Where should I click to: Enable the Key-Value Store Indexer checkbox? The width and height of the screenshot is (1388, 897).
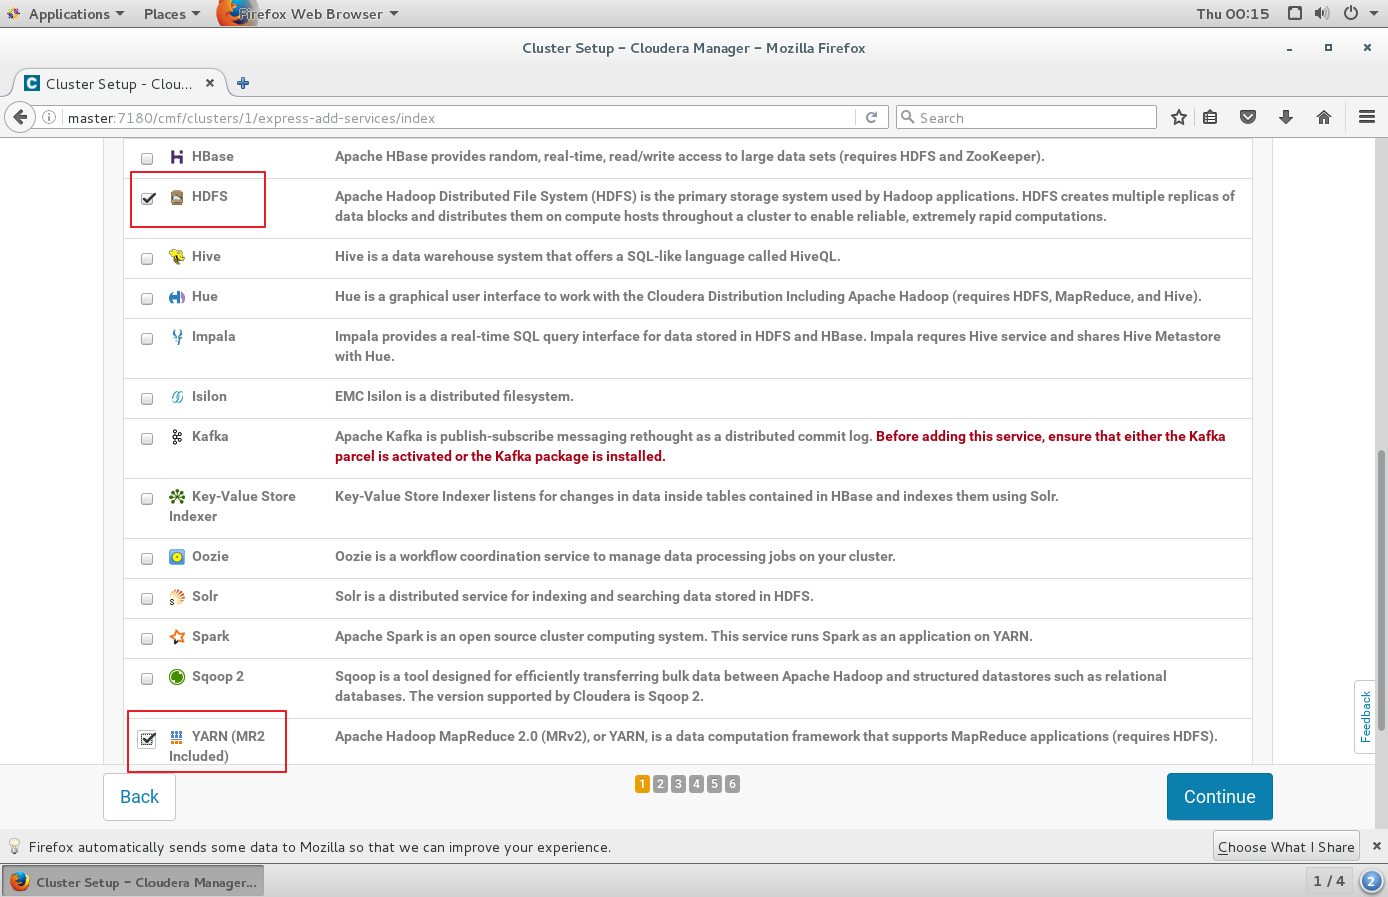tap(147, 498)
